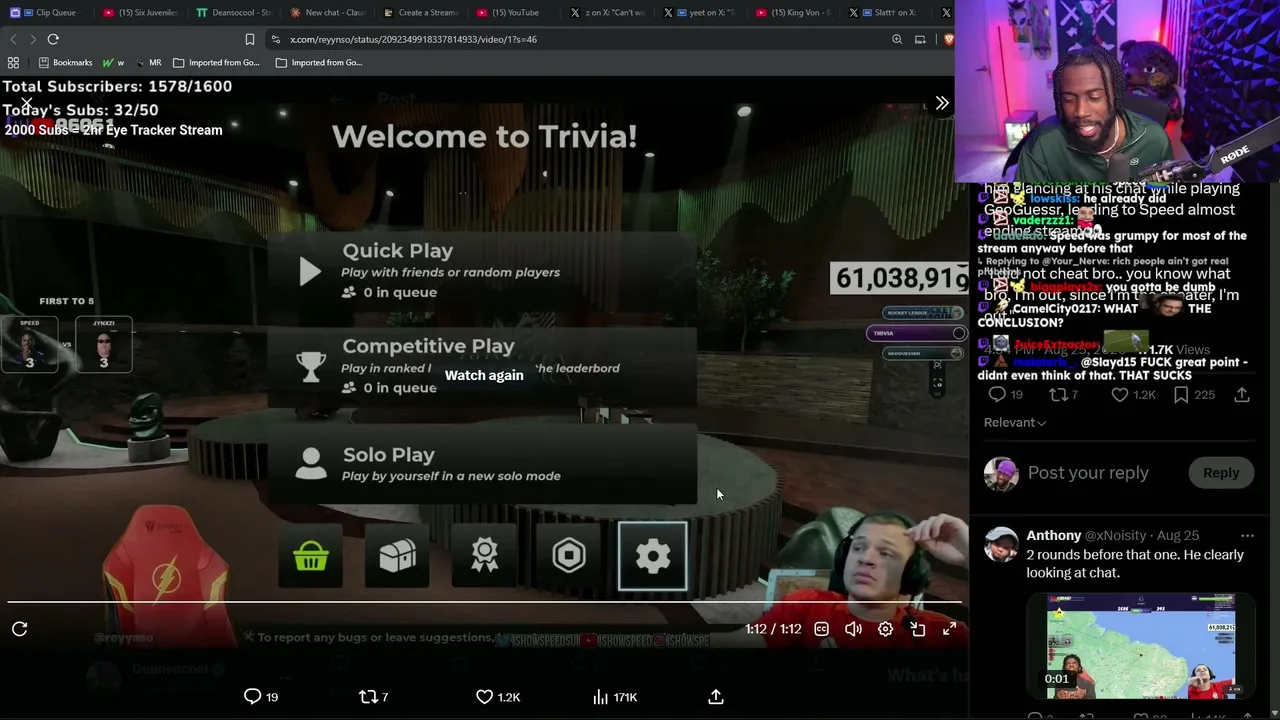Image resolution: width=1280 pixels, height=720 pixels.
Task: Open site information icon beside the URL
Action: (x=276, y=40)
